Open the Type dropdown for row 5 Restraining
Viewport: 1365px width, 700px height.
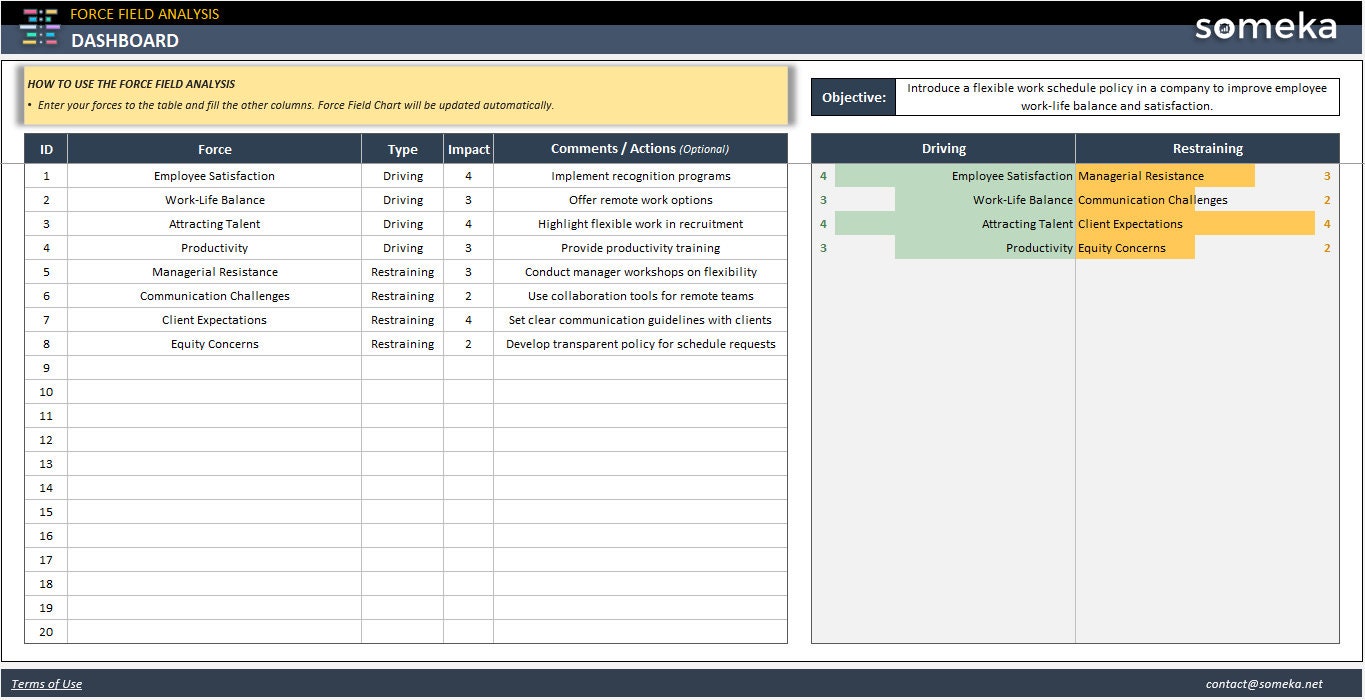402,271
